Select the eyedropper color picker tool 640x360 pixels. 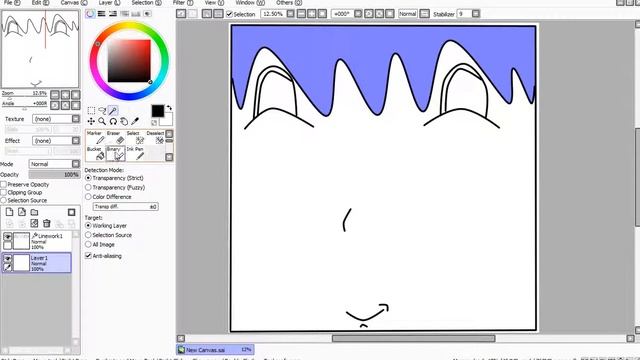(135, 121)
